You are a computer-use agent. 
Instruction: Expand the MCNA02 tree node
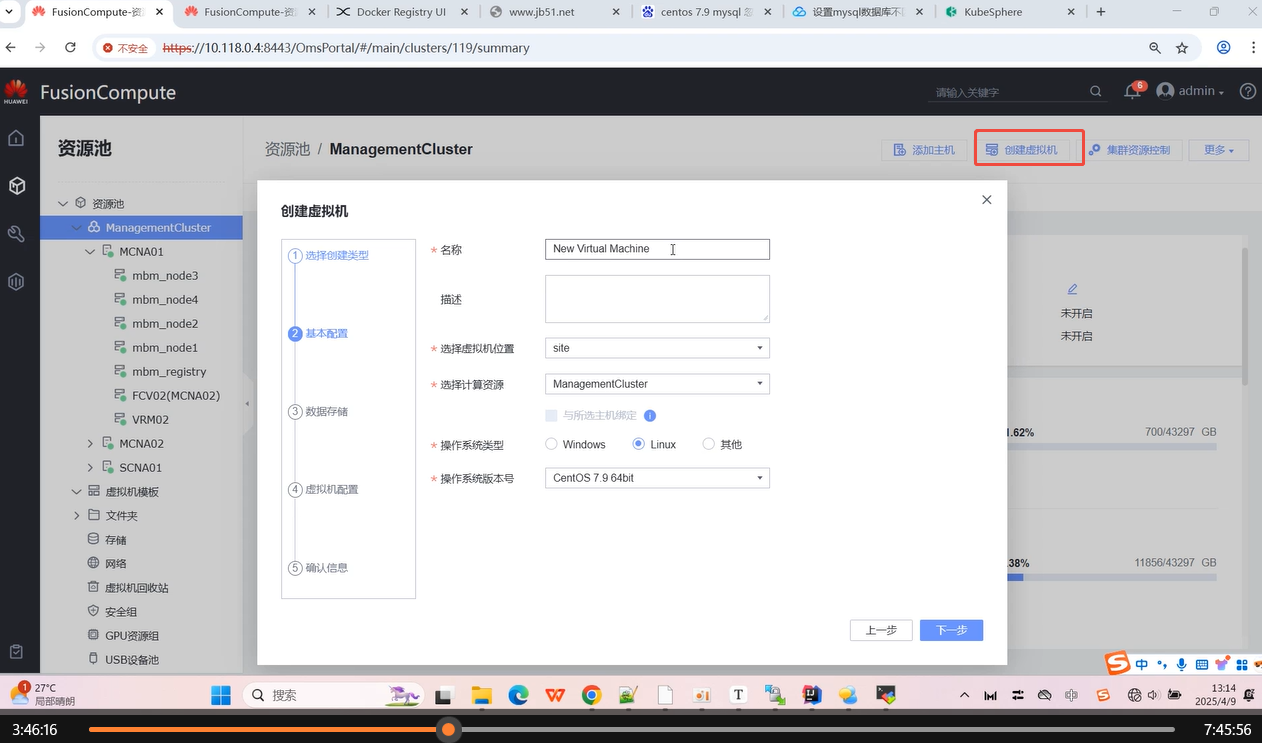90,444
